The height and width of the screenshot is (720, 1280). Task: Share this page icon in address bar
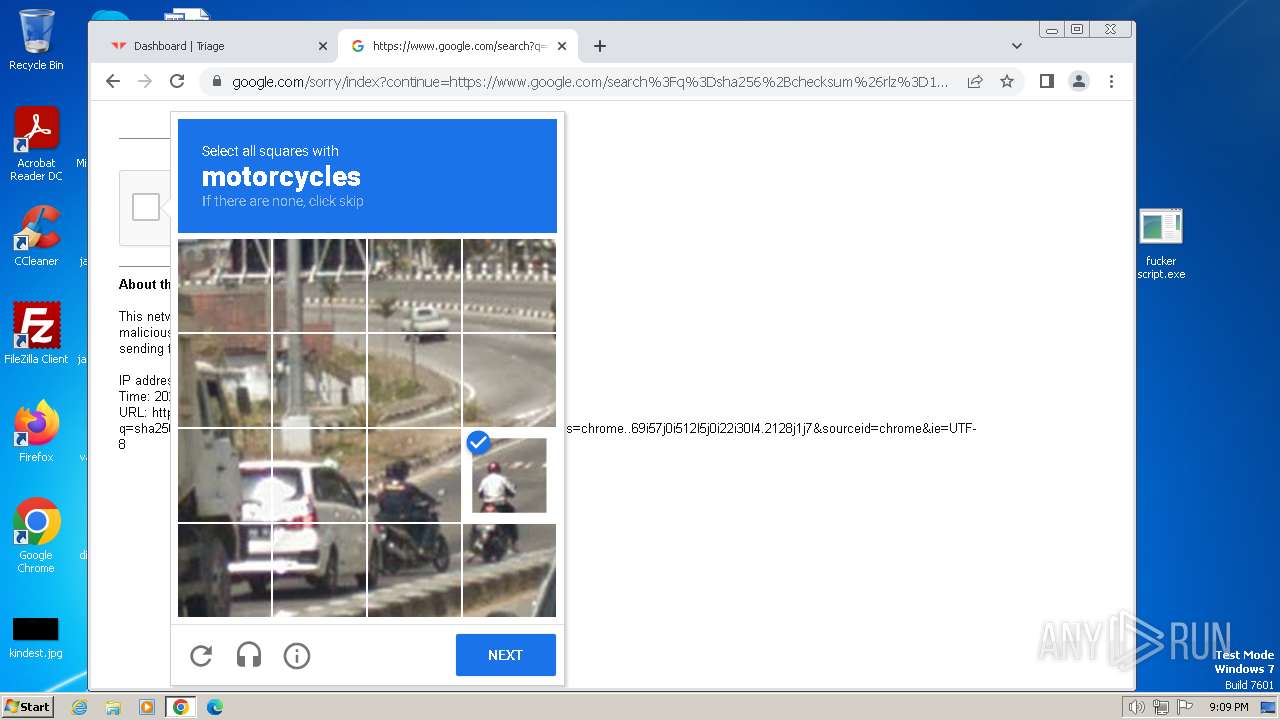(x=975, y=81)
